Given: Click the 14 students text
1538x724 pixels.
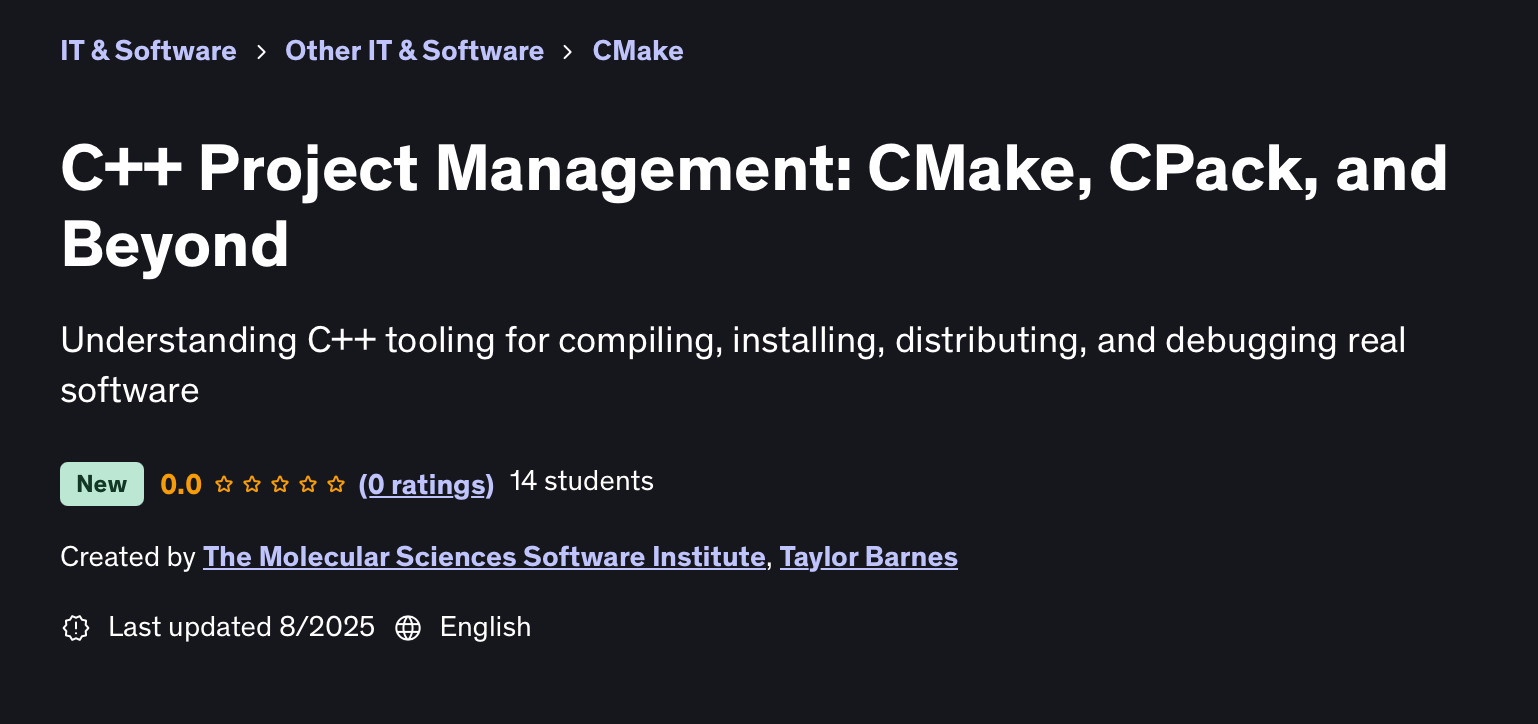Looking at the screenshot, I should coord(582,482).
